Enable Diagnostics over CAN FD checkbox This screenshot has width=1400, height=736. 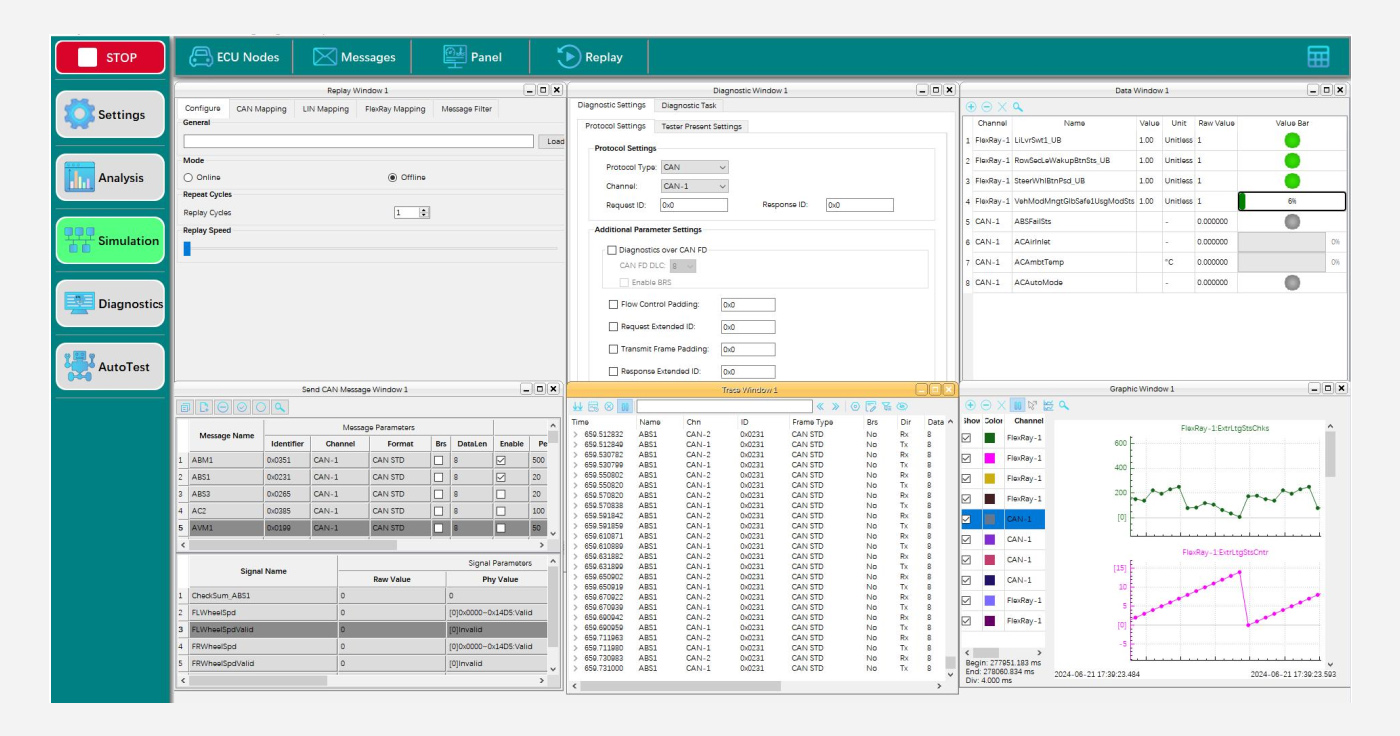coord(612,250)
